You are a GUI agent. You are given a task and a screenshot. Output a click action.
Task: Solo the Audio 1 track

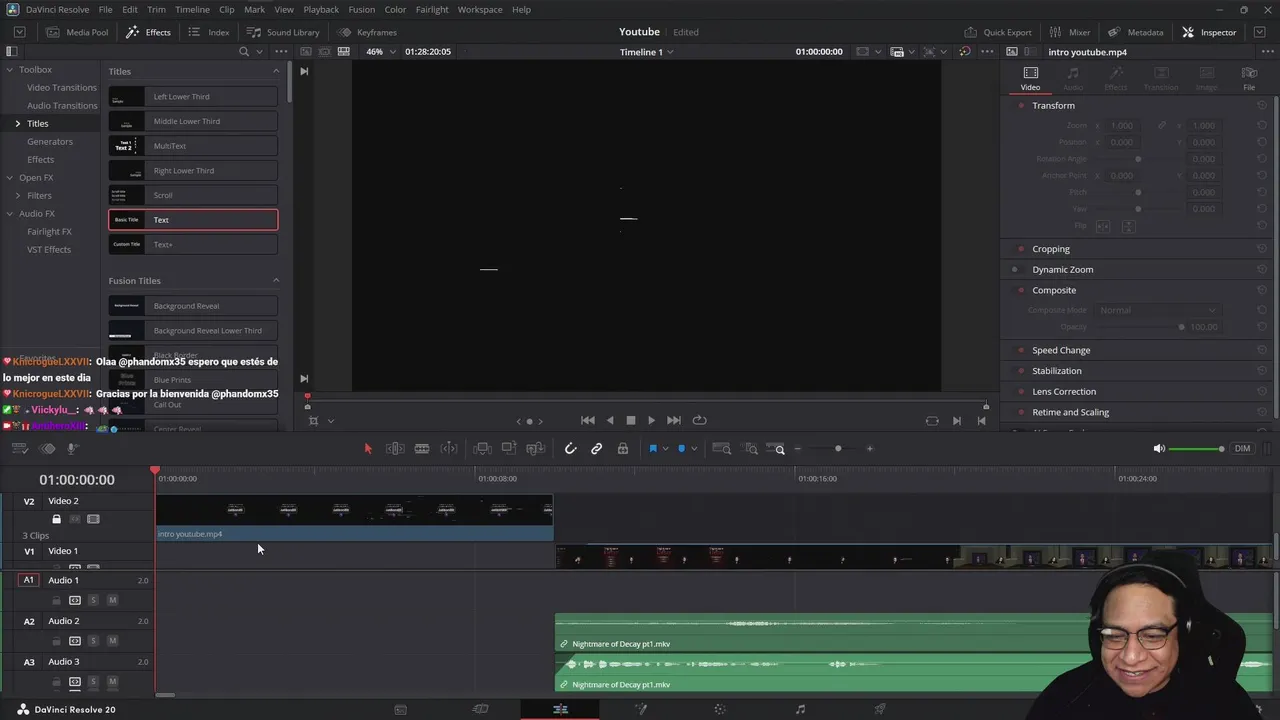[x=93, y=600]
